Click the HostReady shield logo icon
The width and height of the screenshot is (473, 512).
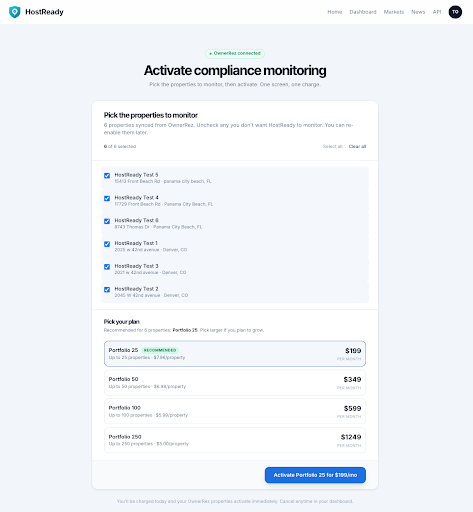pyautogui.click(x=14, y=12)
